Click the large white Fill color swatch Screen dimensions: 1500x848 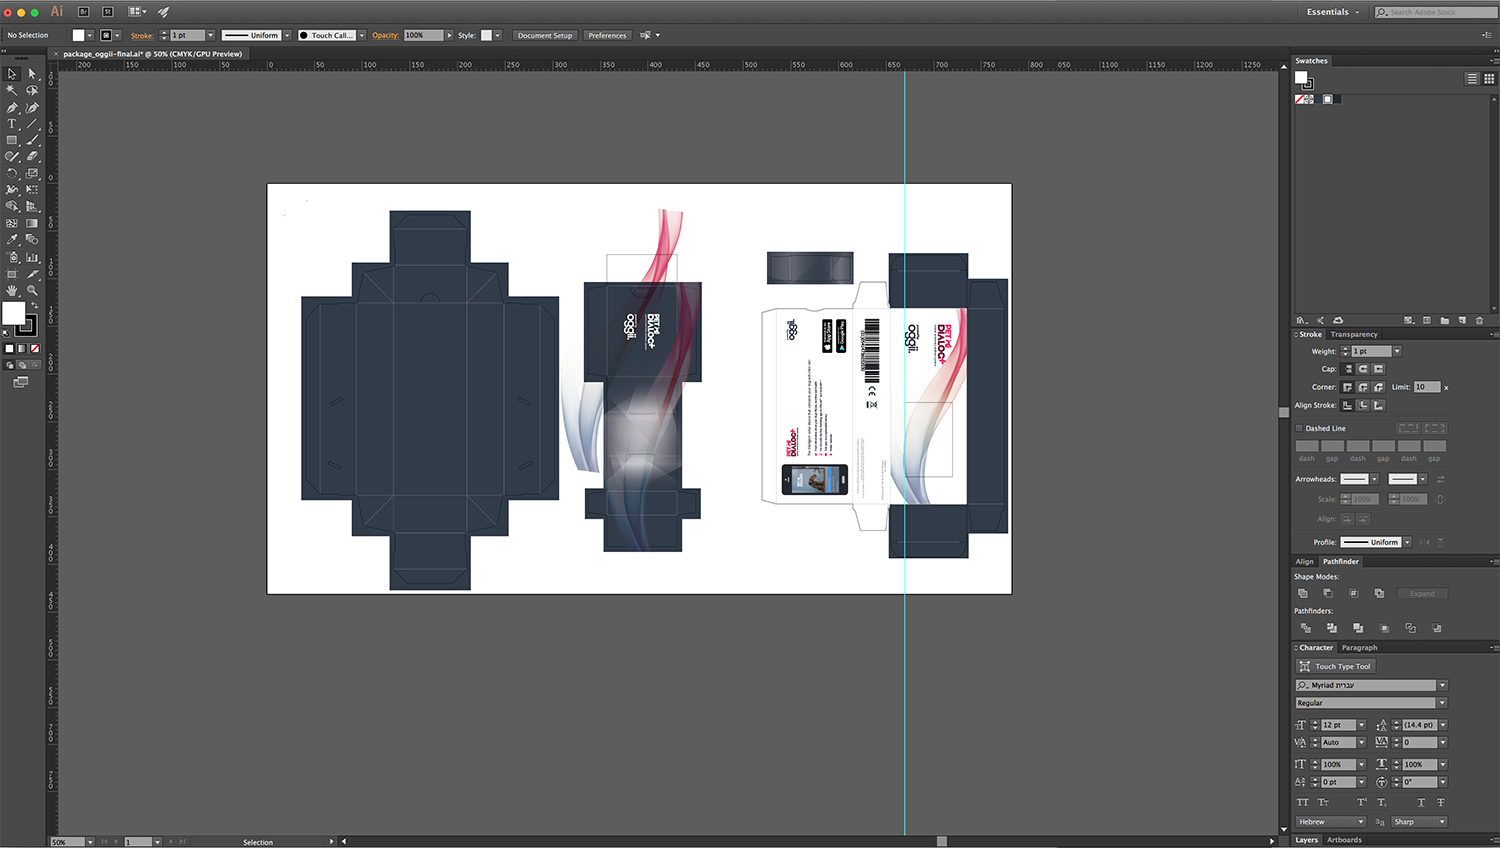tap(13, 314)
